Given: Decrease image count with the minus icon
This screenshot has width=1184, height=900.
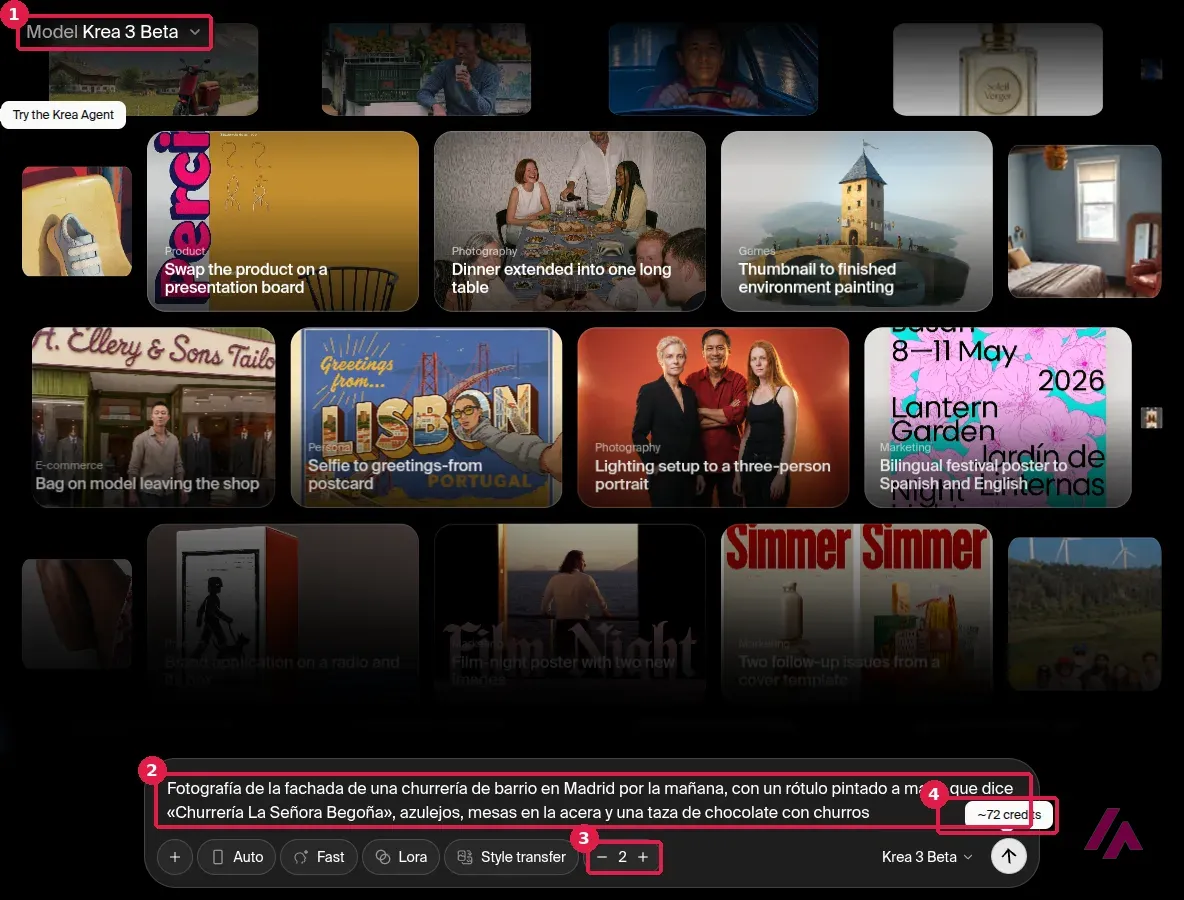Looking at the screenshot, I should 602,857.
